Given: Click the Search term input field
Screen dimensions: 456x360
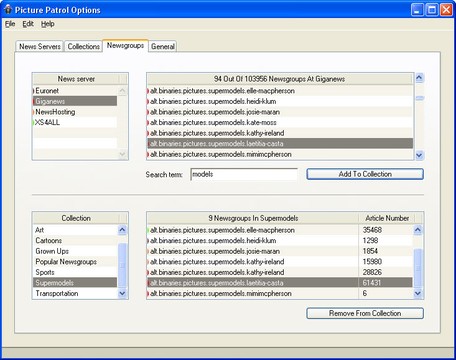Looking at the screenshot, I should [244, 174].
